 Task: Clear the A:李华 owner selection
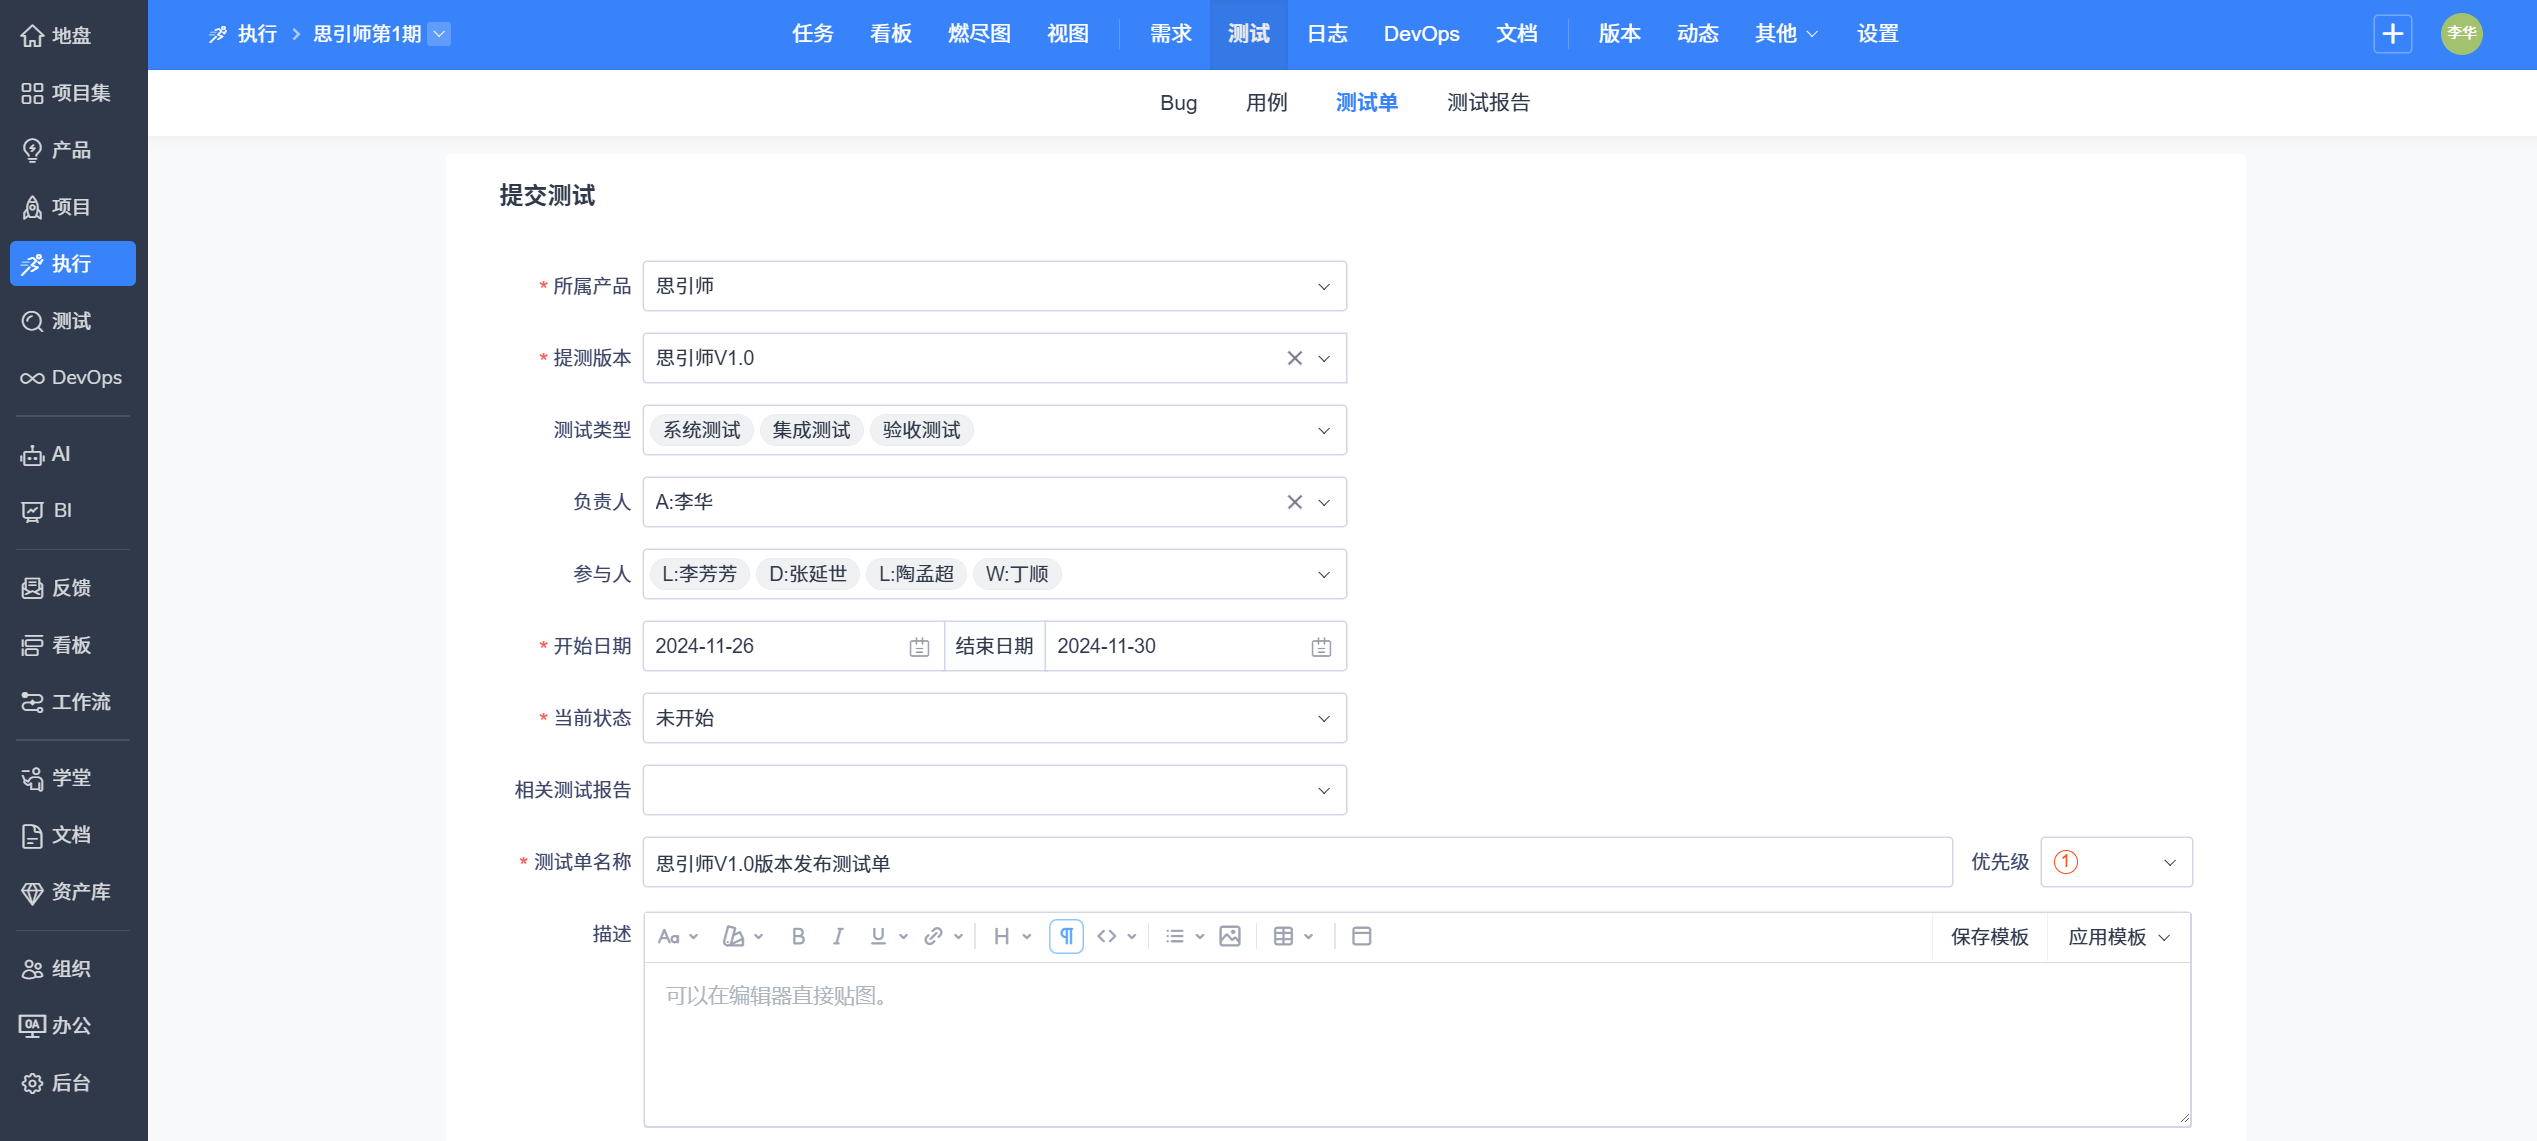(x=1294, y=502)
